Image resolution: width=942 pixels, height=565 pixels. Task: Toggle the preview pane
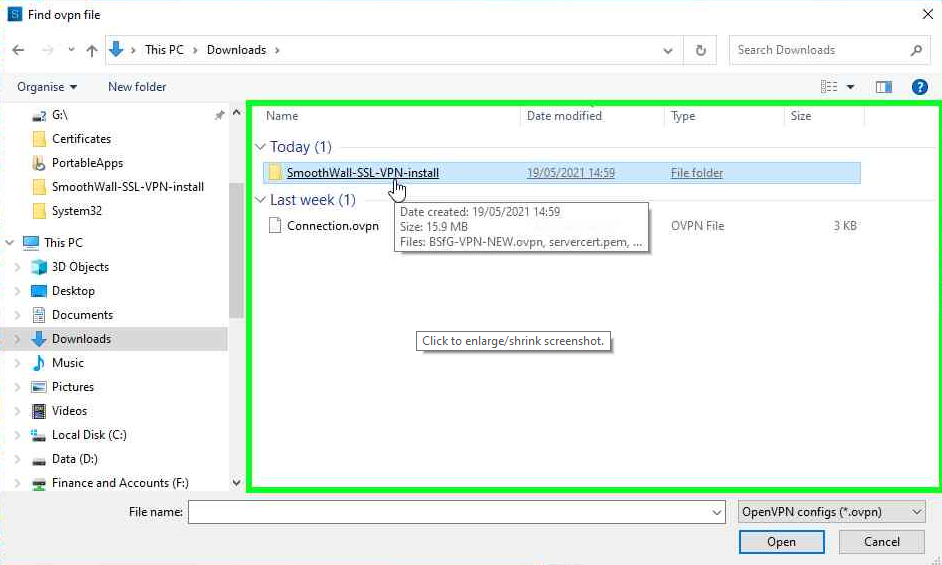884,87
